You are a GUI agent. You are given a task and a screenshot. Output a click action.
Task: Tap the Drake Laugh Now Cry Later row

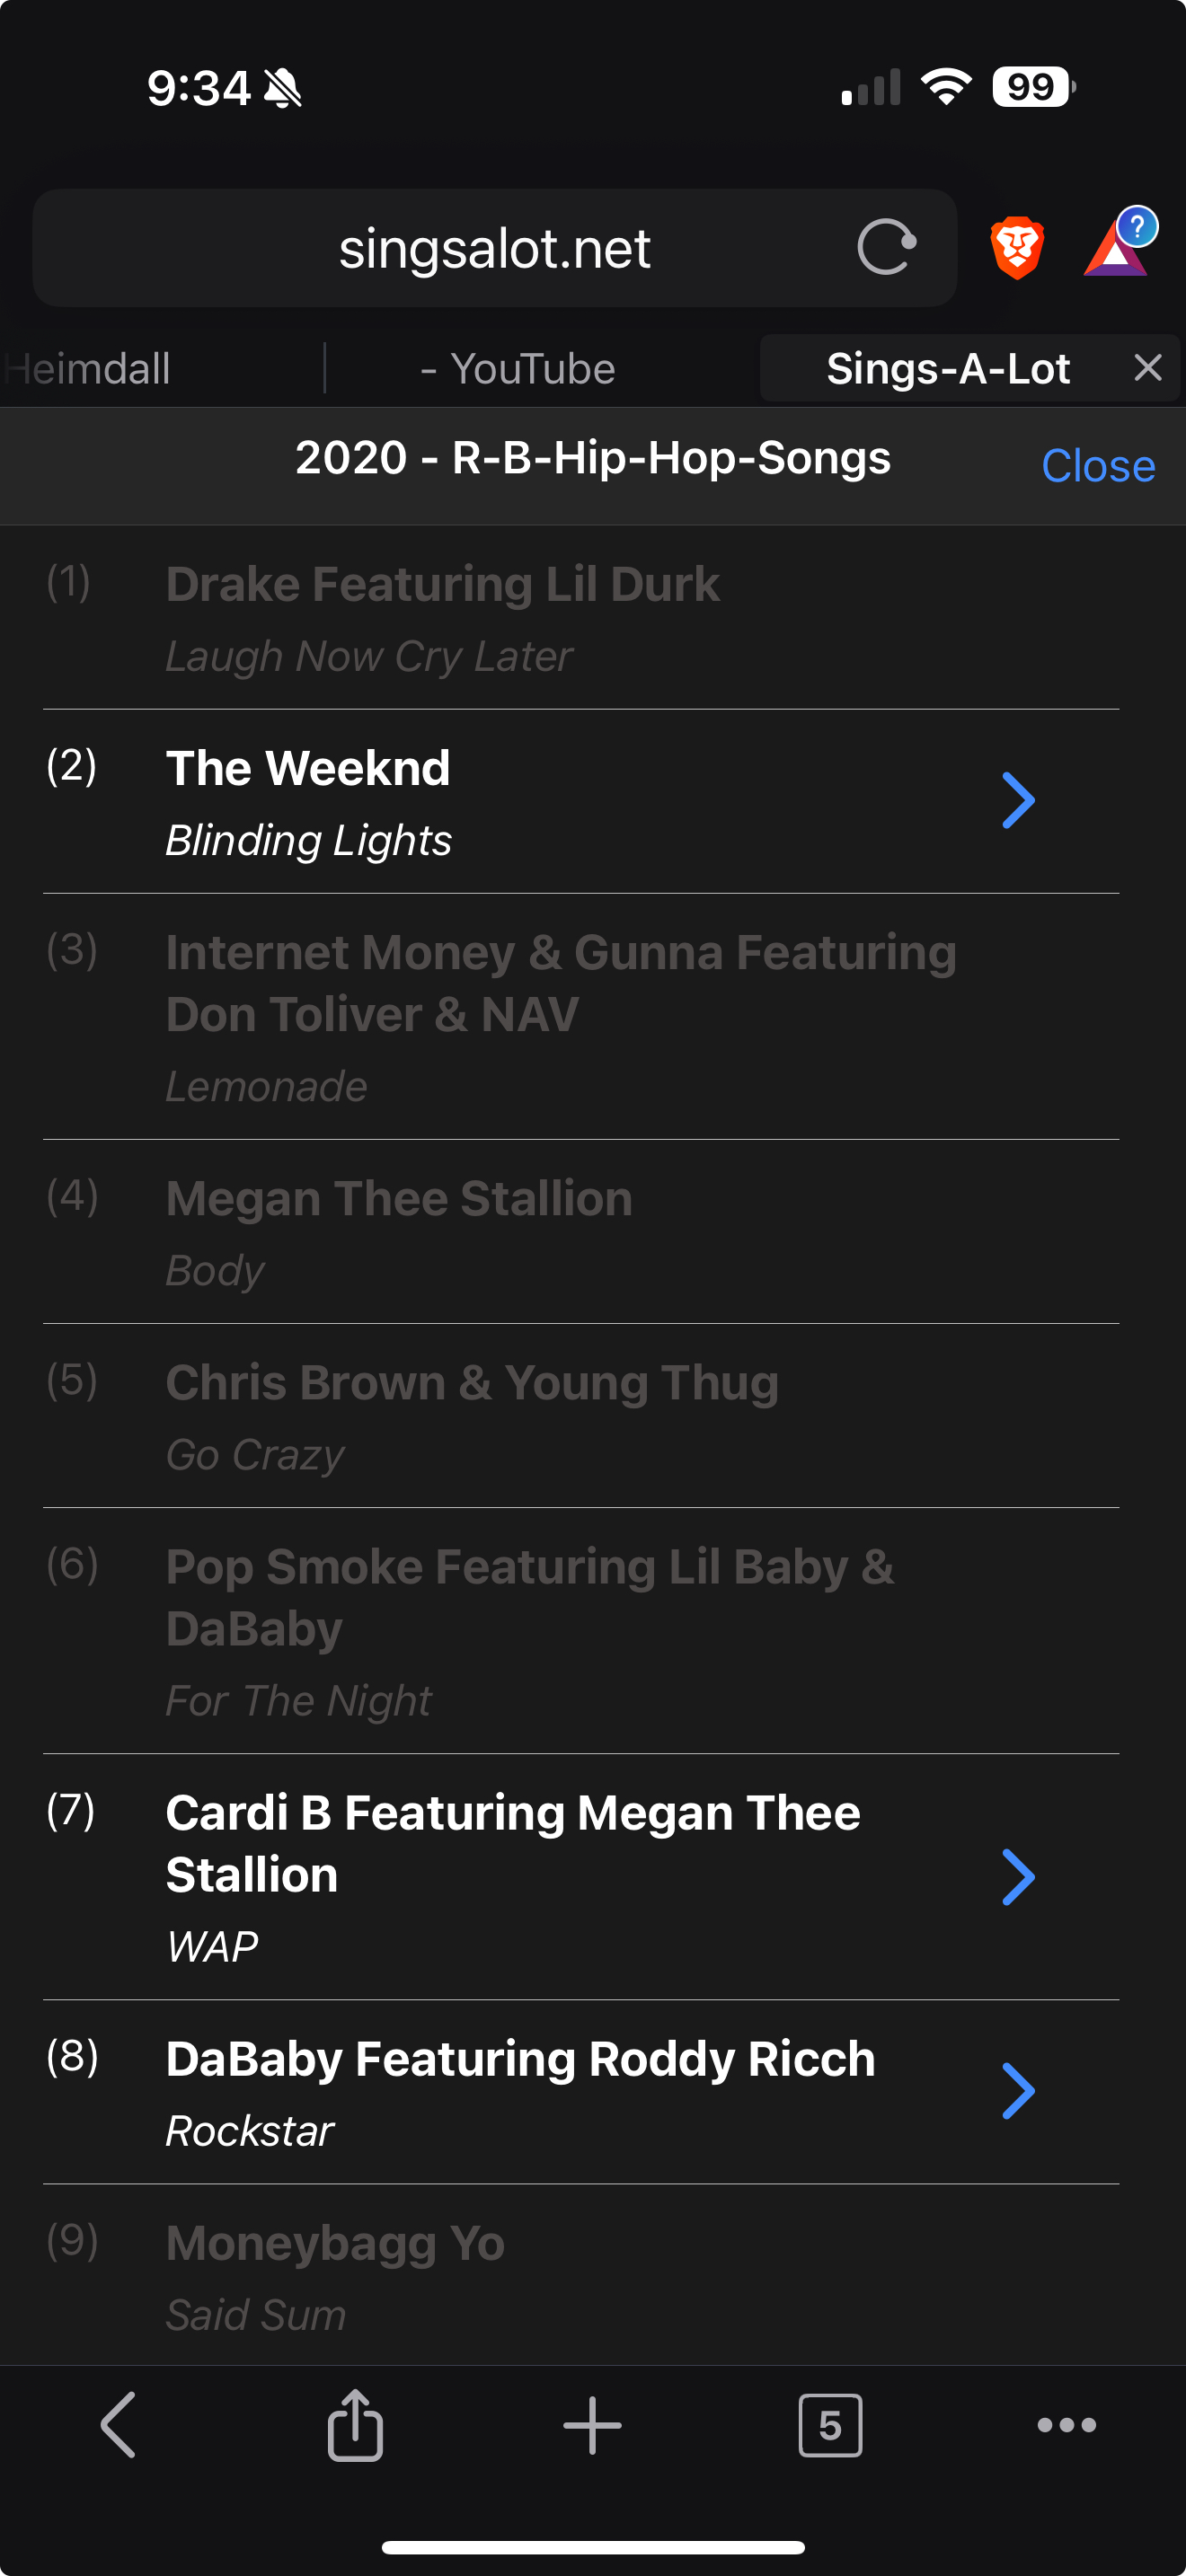[x=442, y=618]
